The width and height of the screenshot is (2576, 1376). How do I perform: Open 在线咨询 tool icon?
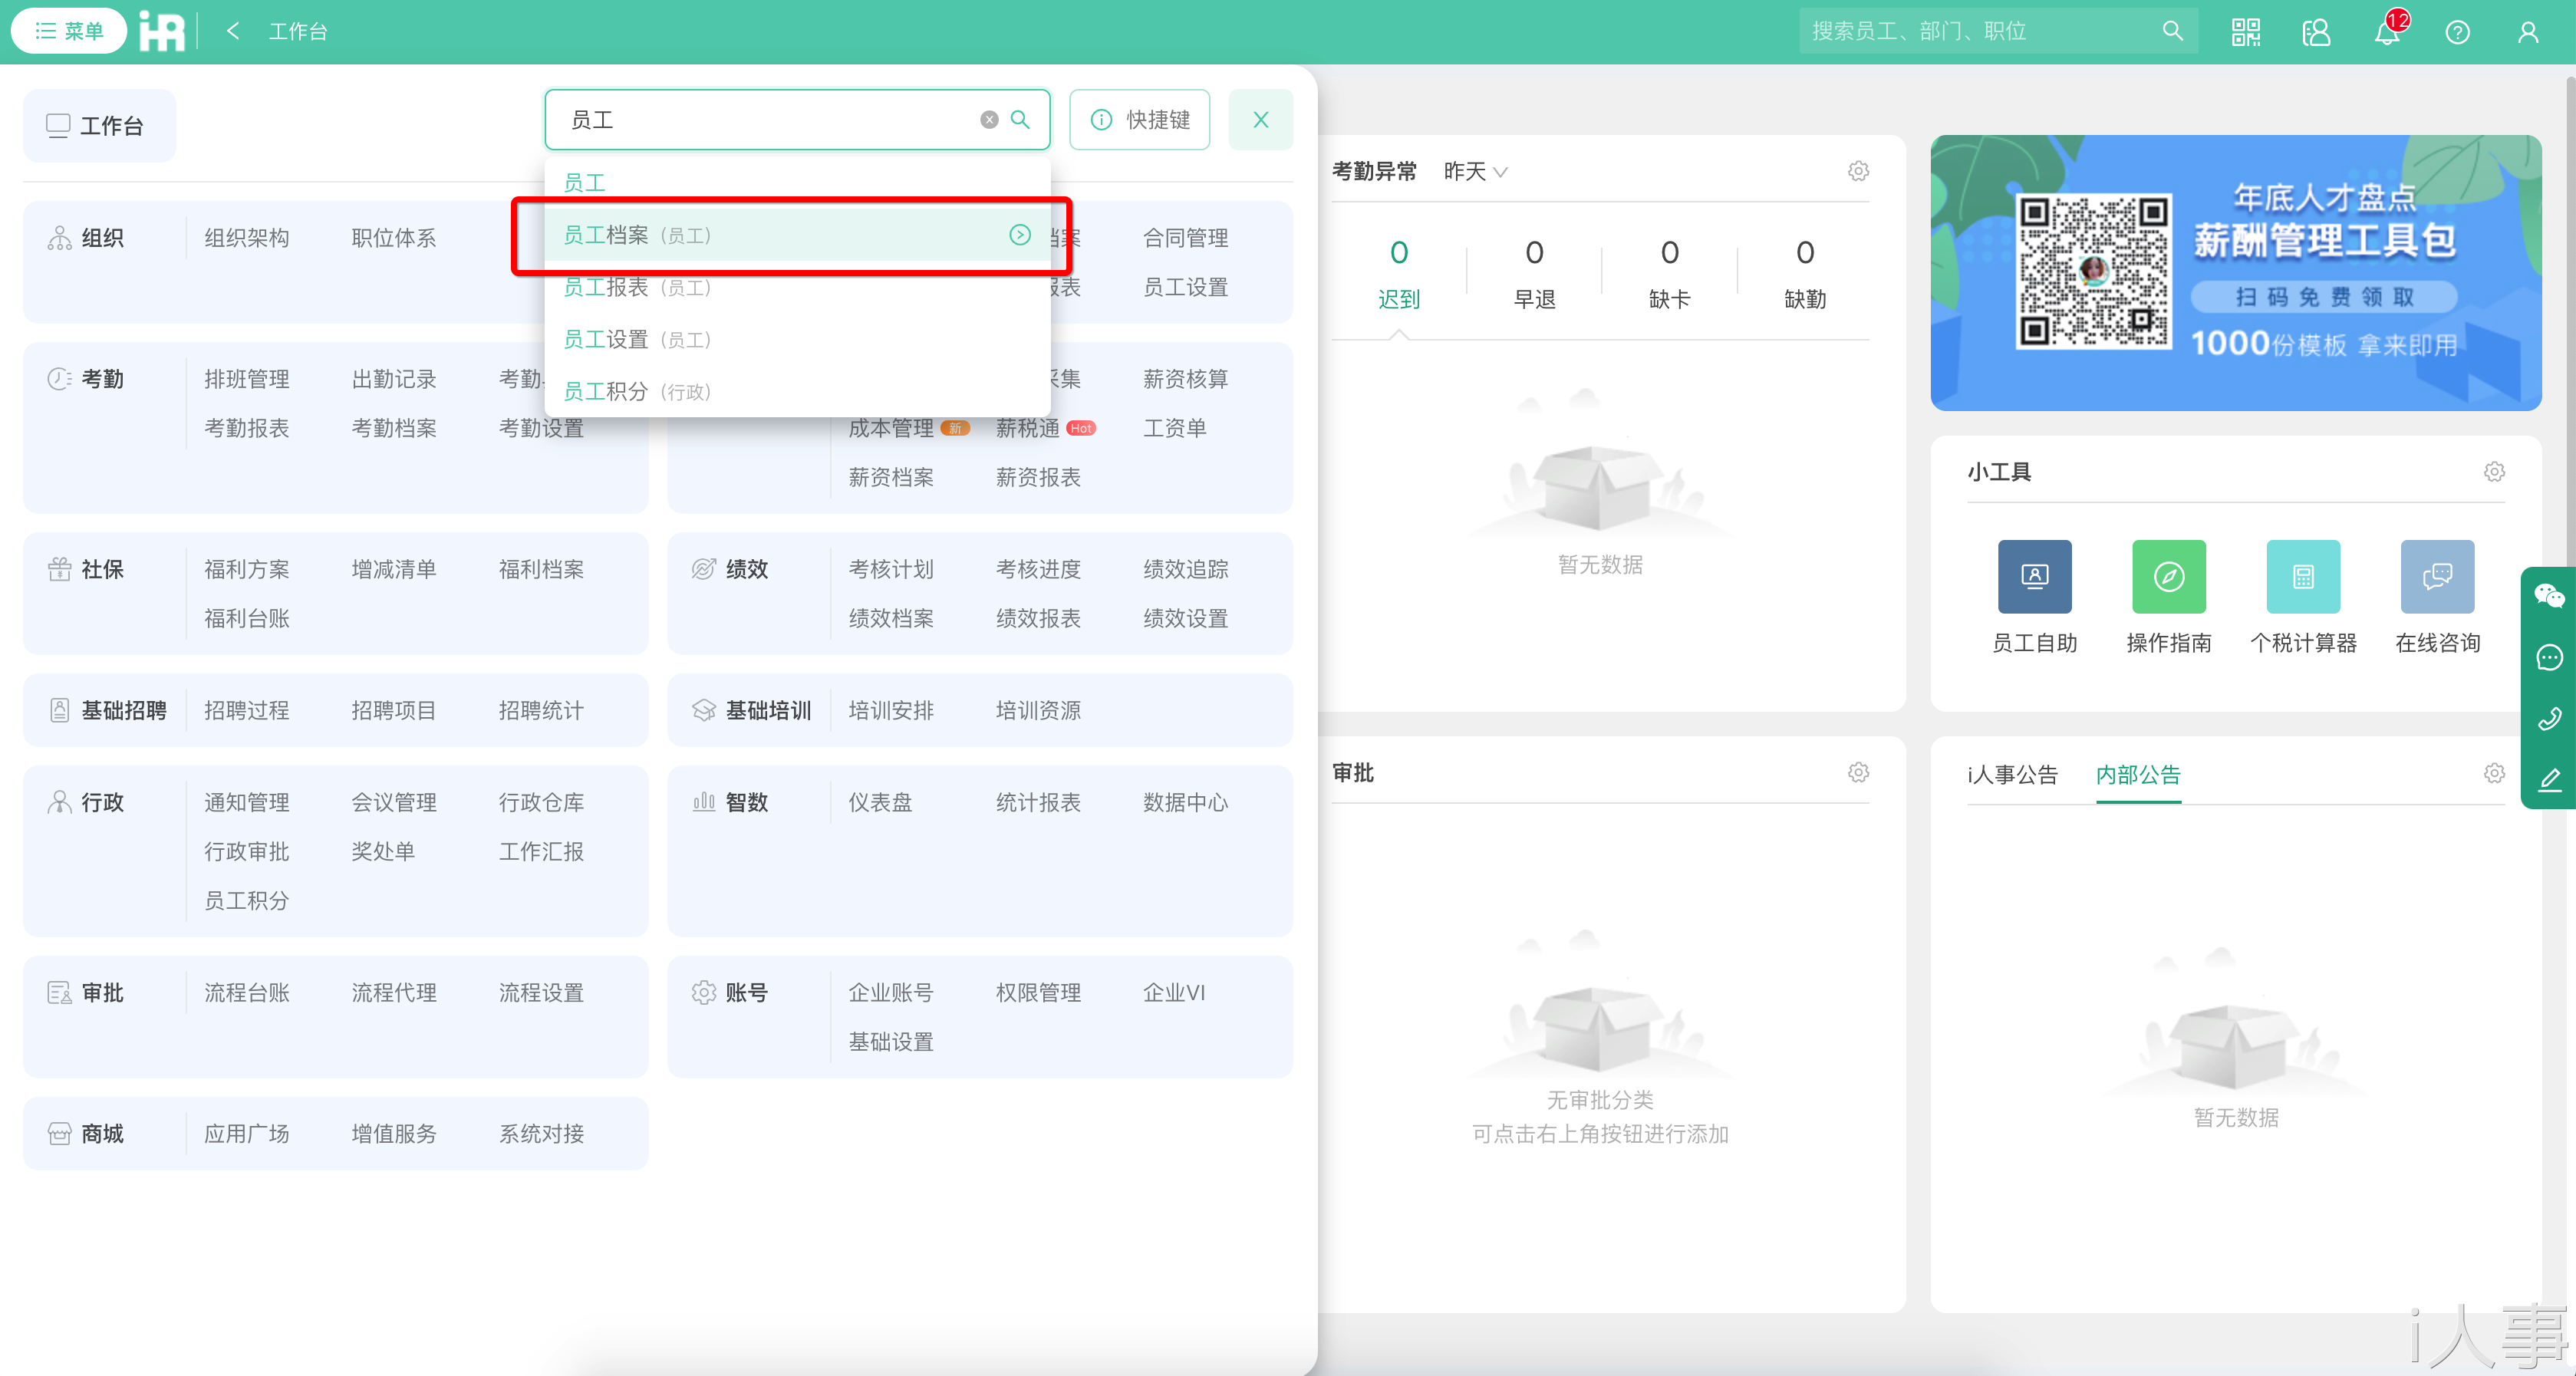pos(2437,576)
